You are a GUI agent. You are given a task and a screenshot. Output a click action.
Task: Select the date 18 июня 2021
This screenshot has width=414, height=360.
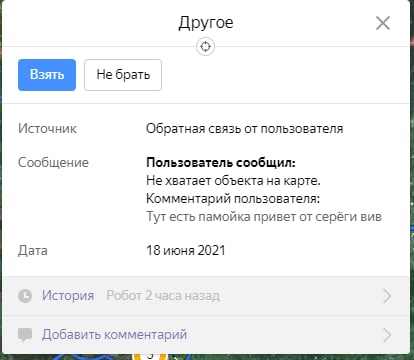point(186,250)
